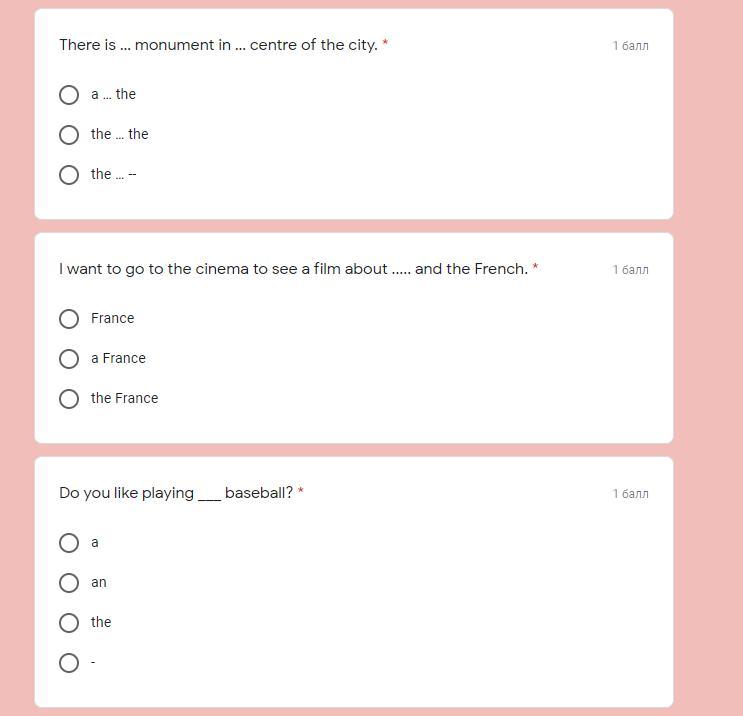This screenshot has width=743, height=716.
Task: Click the "1 балл" label on the baseball question
Action: (x=630, y=494)
